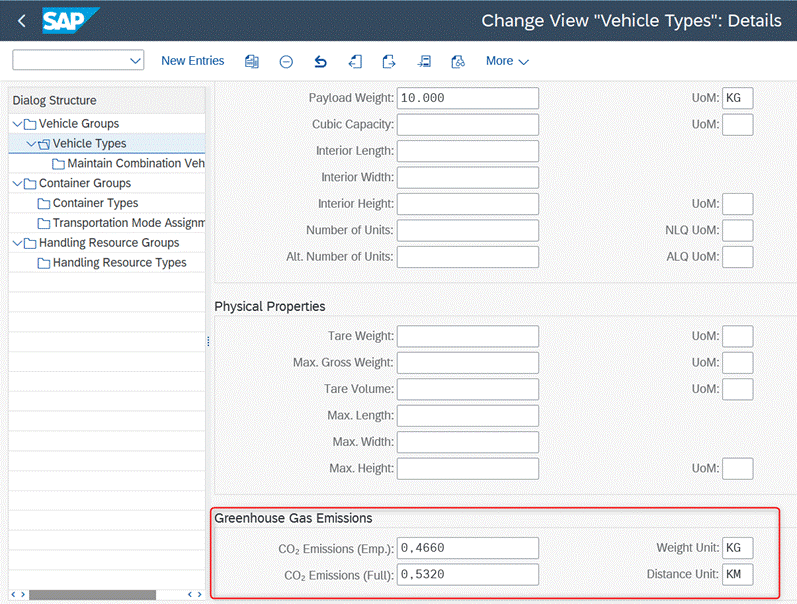Click the CO₂ Emissions (Full) field
Screen dimensions: 797x604
[467, 575]
